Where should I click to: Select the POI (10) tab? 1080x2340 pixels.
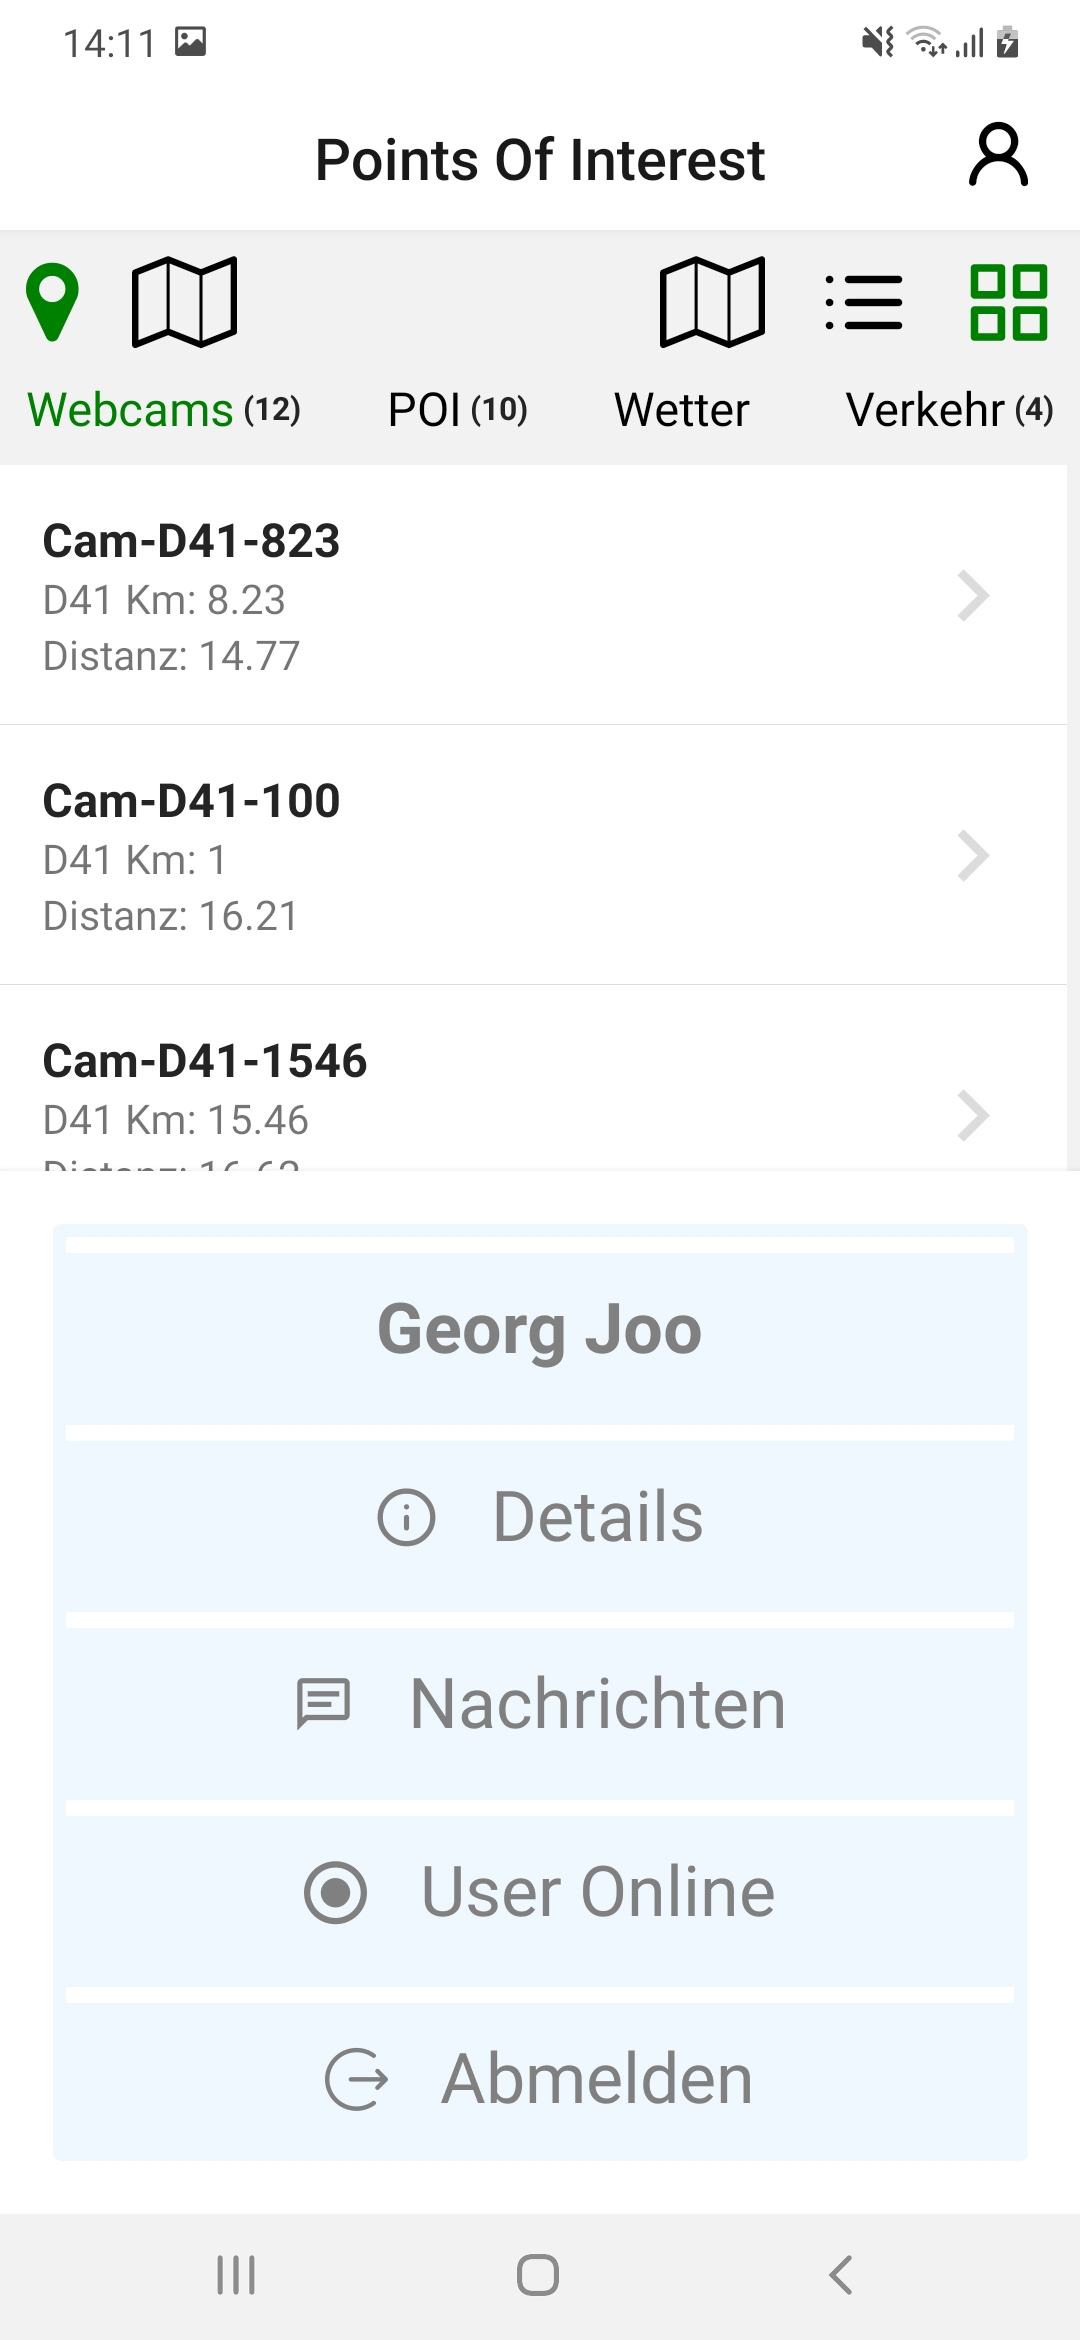tap(457, 410)
